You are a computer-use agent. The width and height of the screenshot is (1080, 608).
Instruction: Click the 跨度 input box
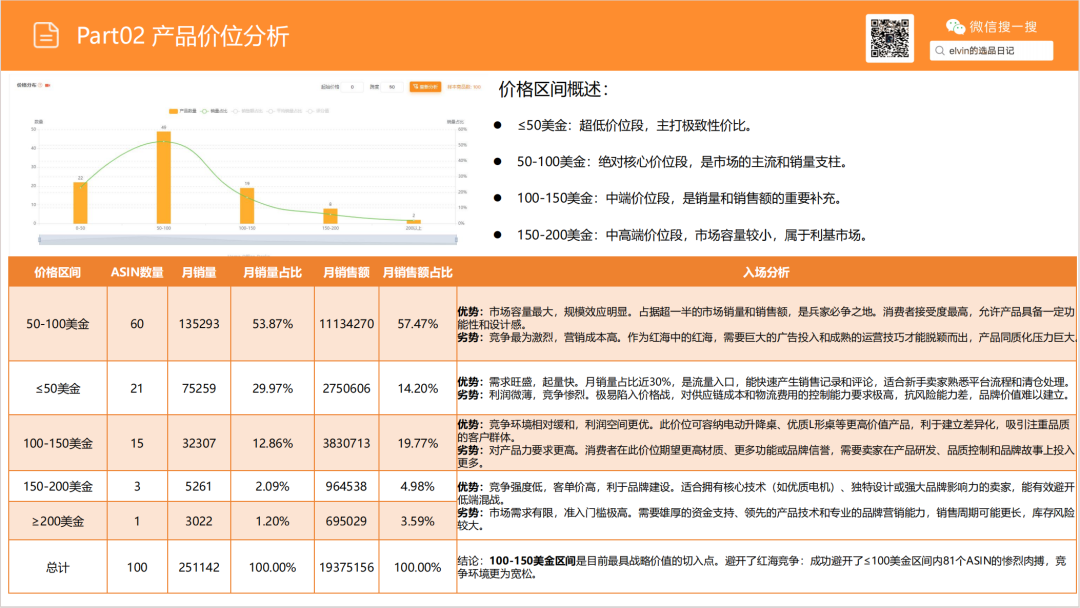(x=391, y=87)
